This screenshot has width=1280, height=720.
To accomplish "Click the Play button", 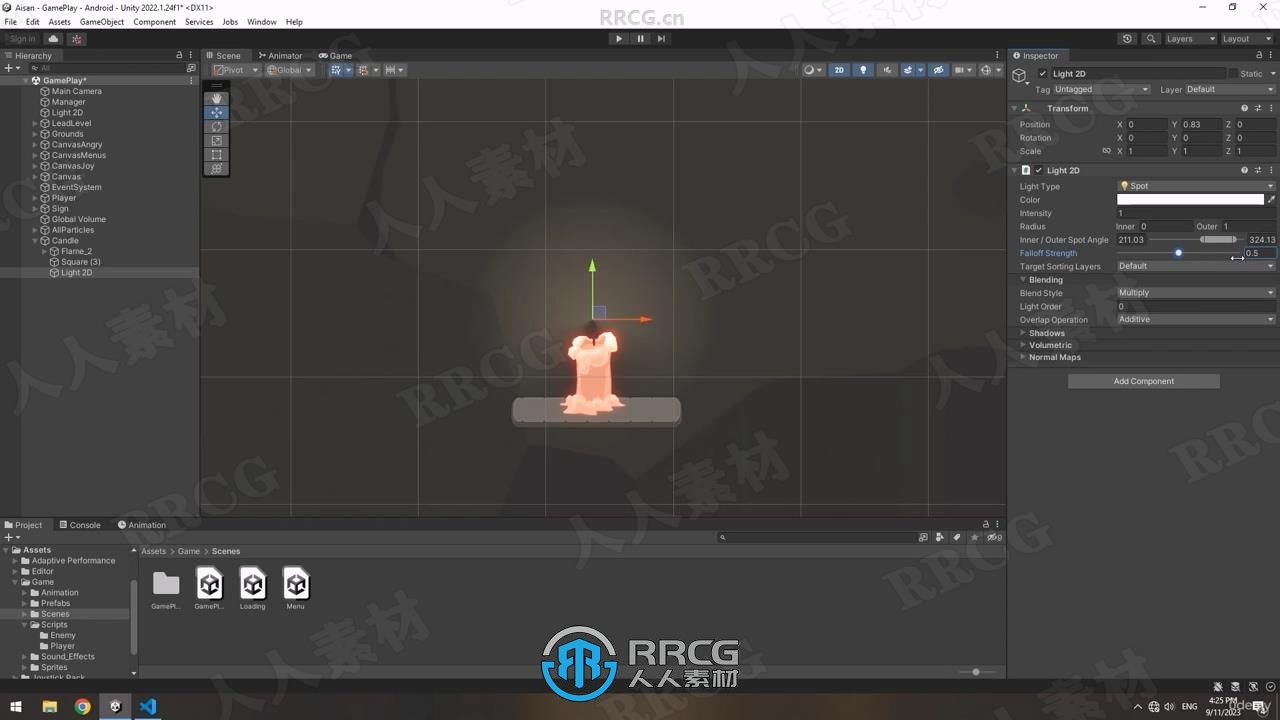I will 619,39.
